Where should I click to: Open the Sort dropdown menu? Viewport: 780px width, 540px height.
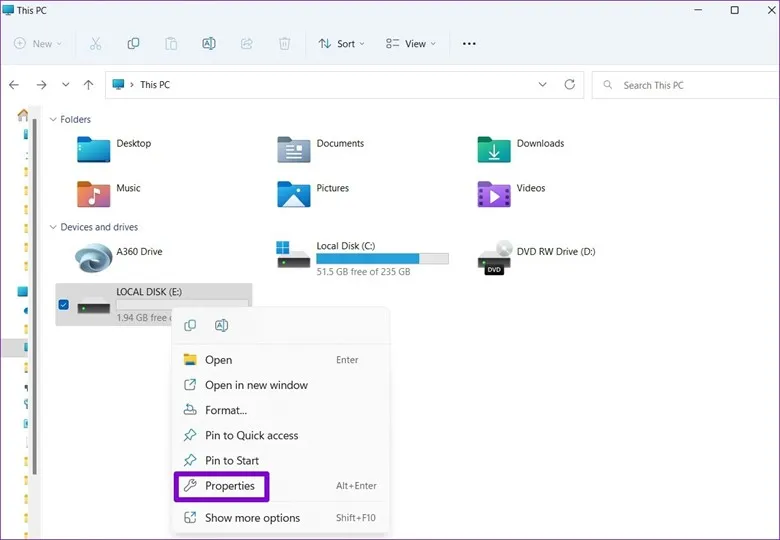(x=341, y=44)
